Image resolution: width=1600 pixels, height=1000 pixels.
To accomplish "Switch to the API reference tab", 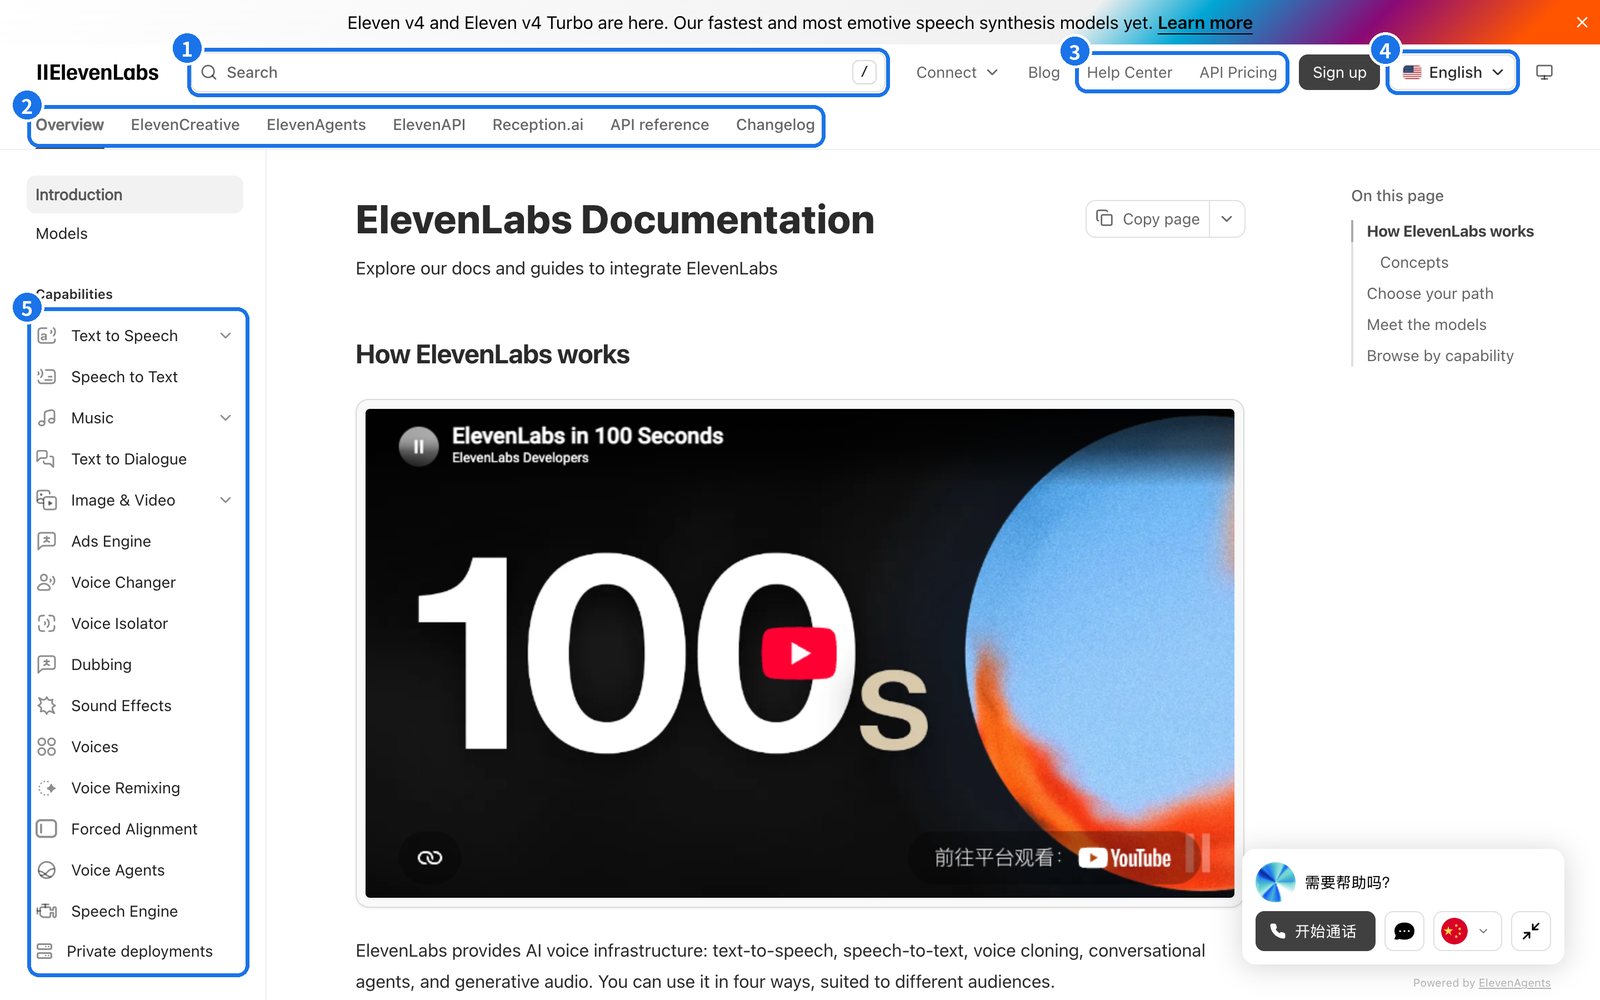I will pos(659,125).
